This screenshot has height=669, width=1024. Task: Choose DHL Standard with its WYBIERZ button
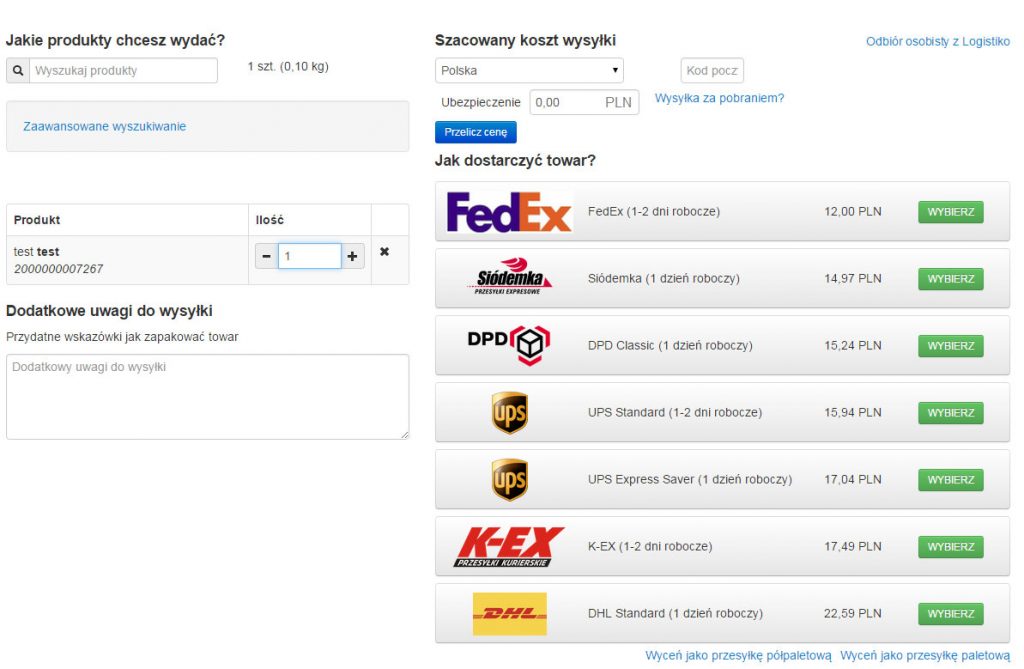tap(950, 613)
